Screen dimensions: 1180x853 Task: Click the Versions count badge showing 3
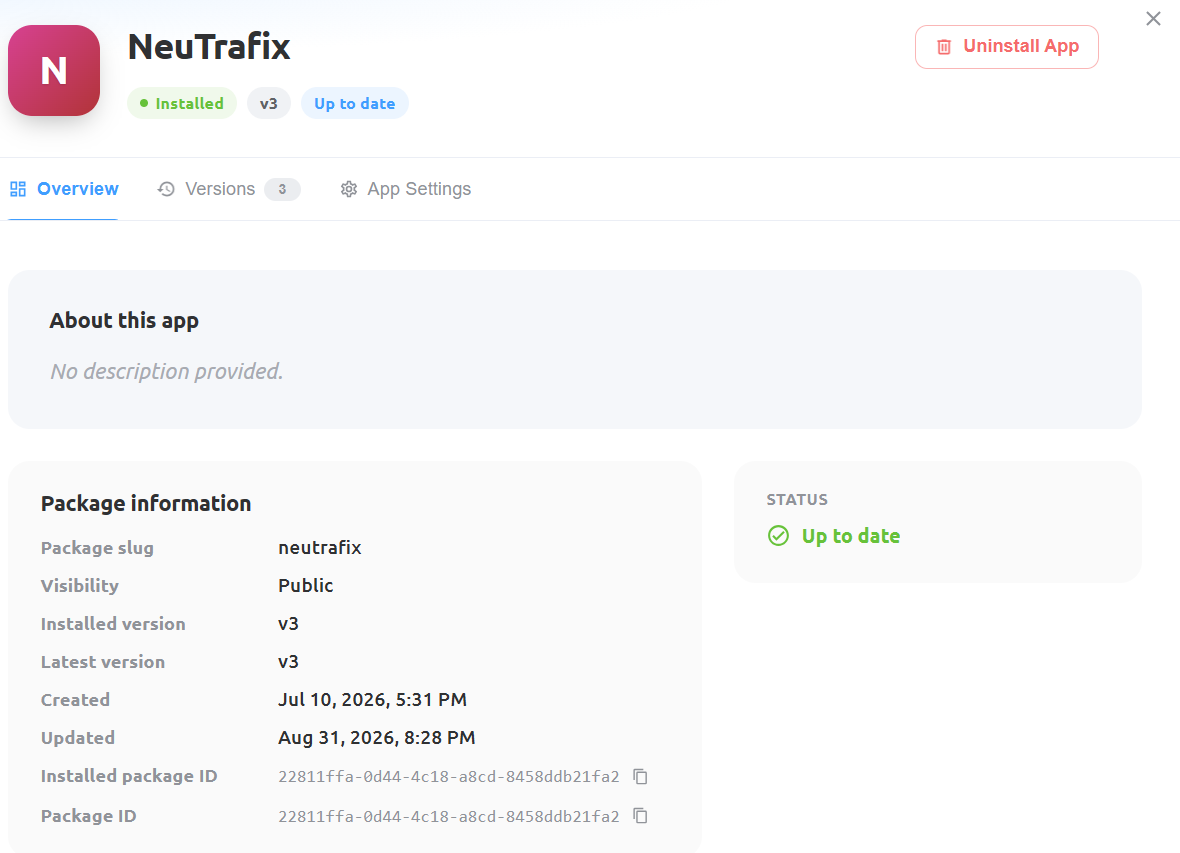coord(282,189)
